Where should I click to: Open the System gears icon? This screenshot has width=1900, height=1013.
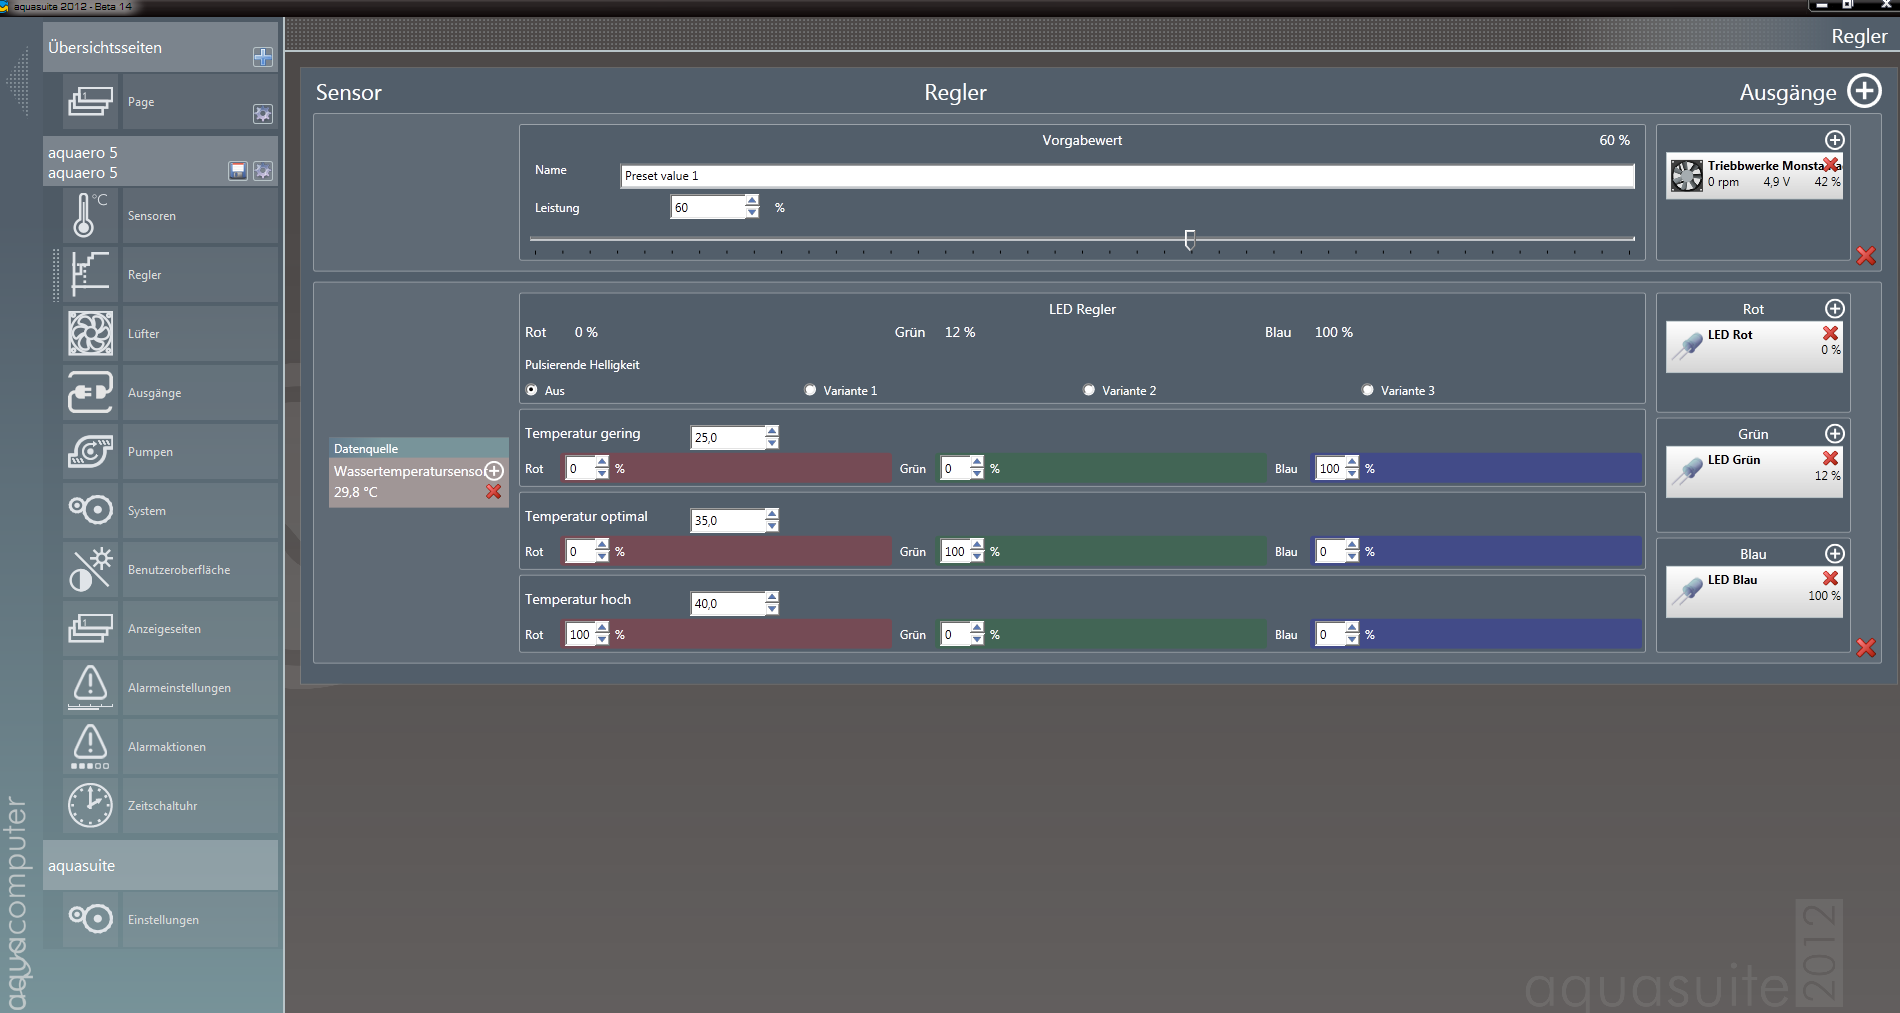point(90,510)
